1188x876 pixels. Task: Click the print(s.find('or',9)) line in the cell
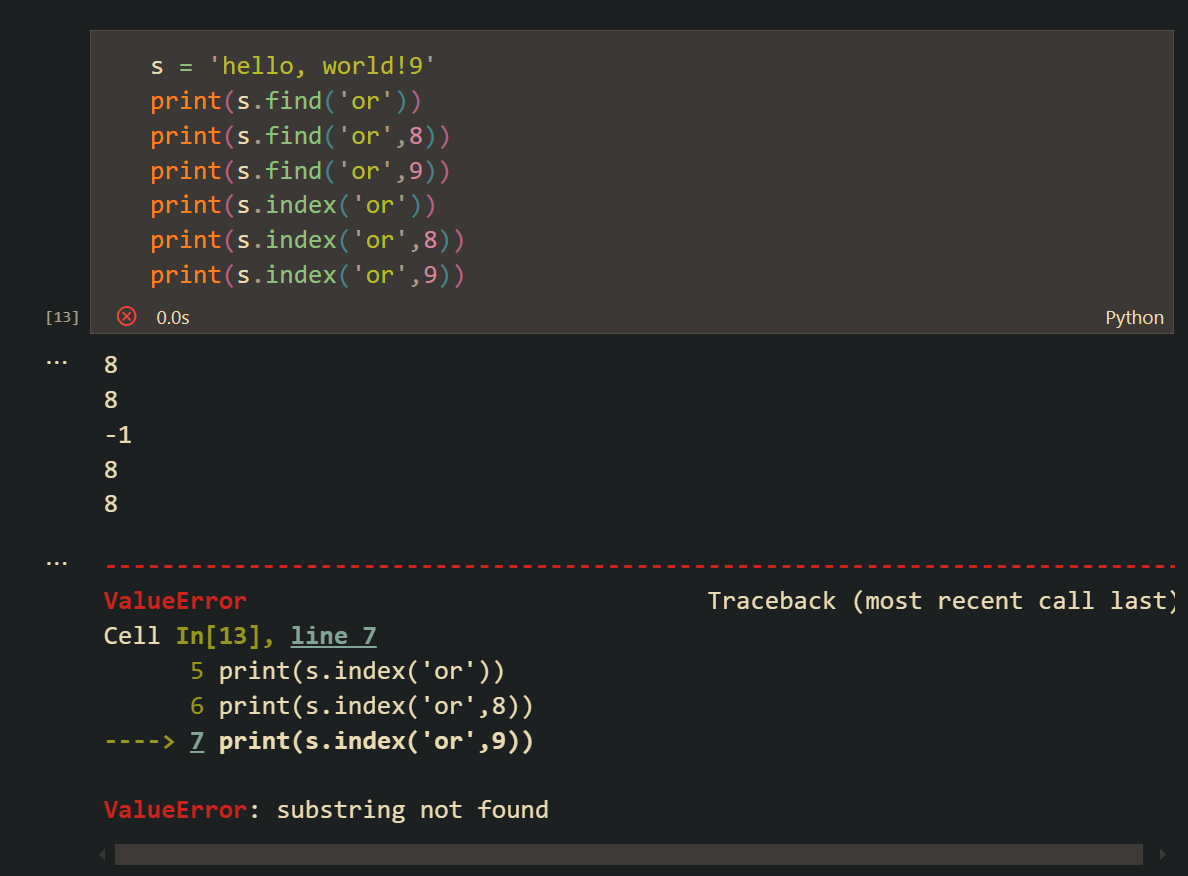(x=300, y=171)
